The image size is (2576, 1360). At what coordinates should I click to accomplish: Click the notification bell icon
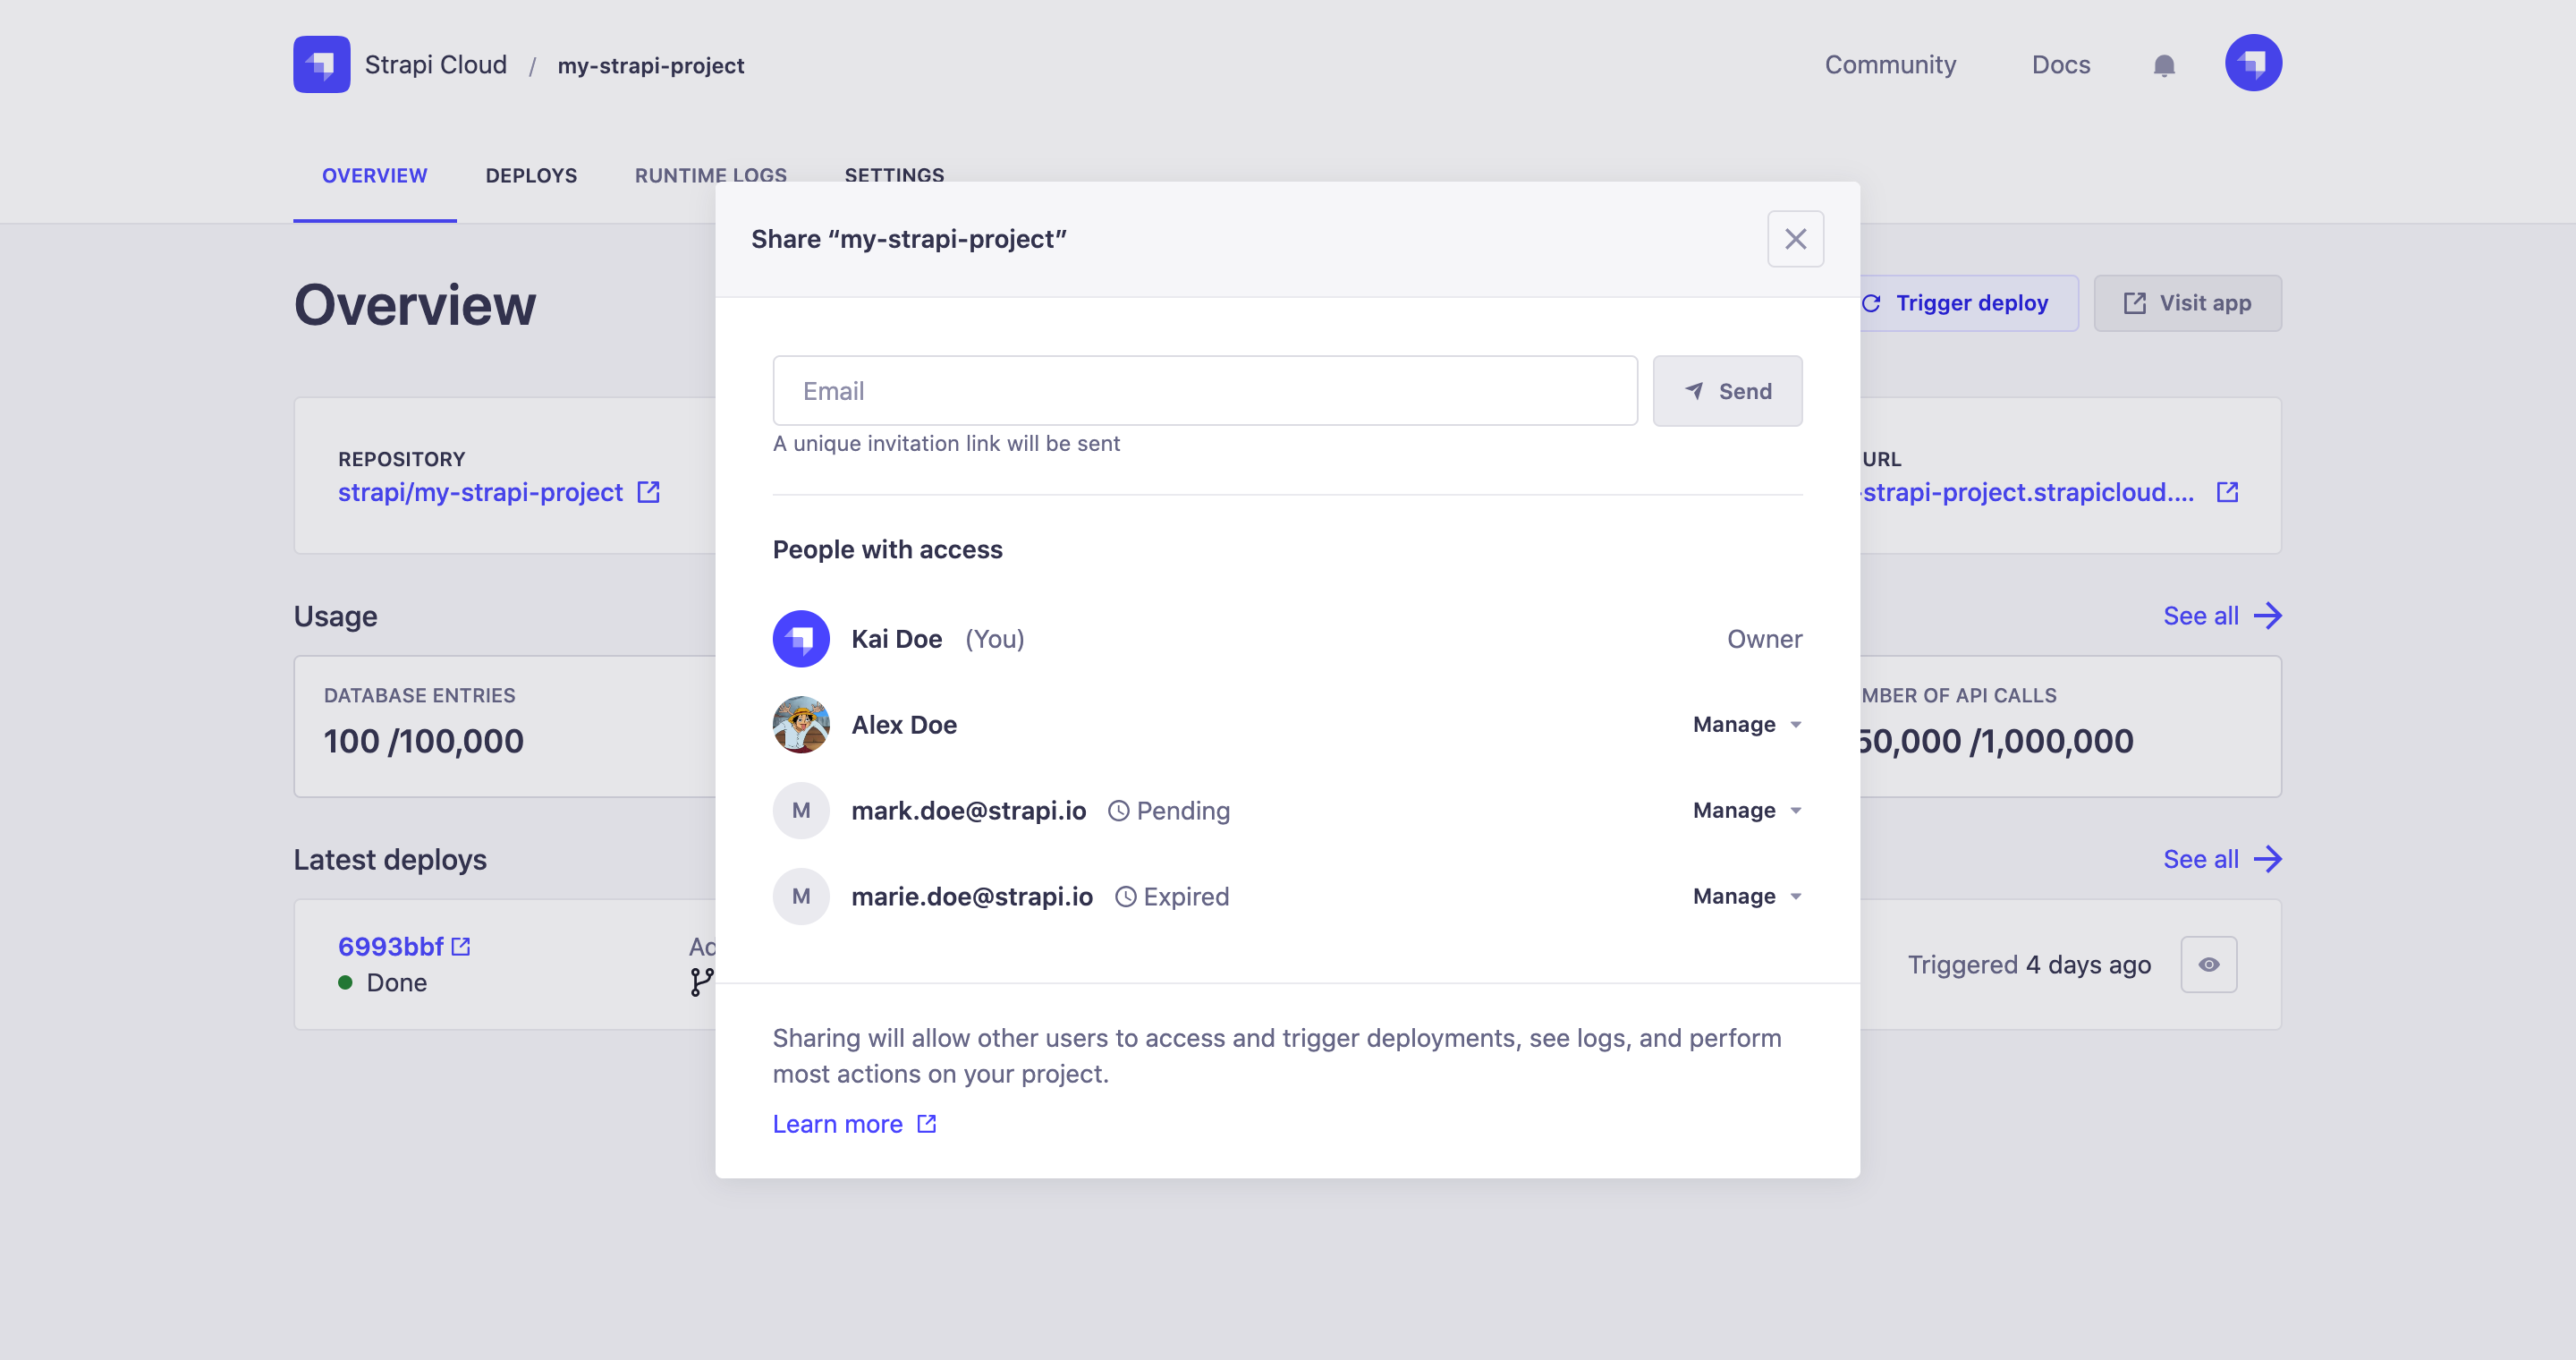pos(2164,64)
